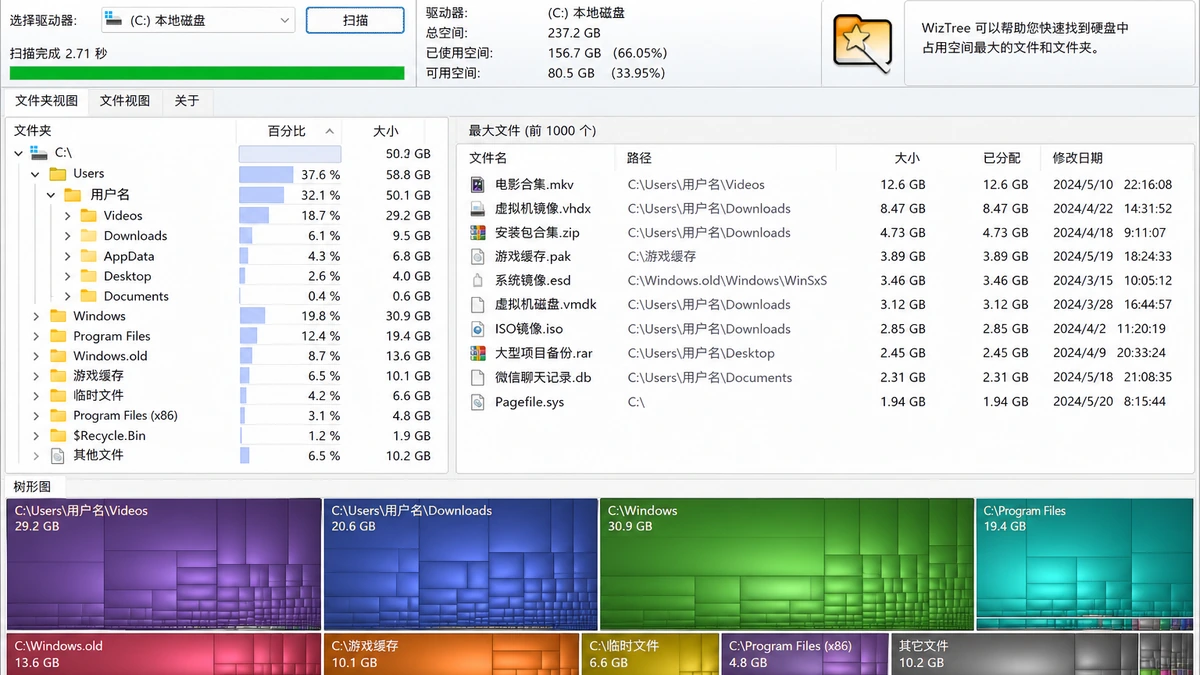Select the purple Videos treemap block
Viewport: 1200px width, 675px height.
click(x=164, y=565)
